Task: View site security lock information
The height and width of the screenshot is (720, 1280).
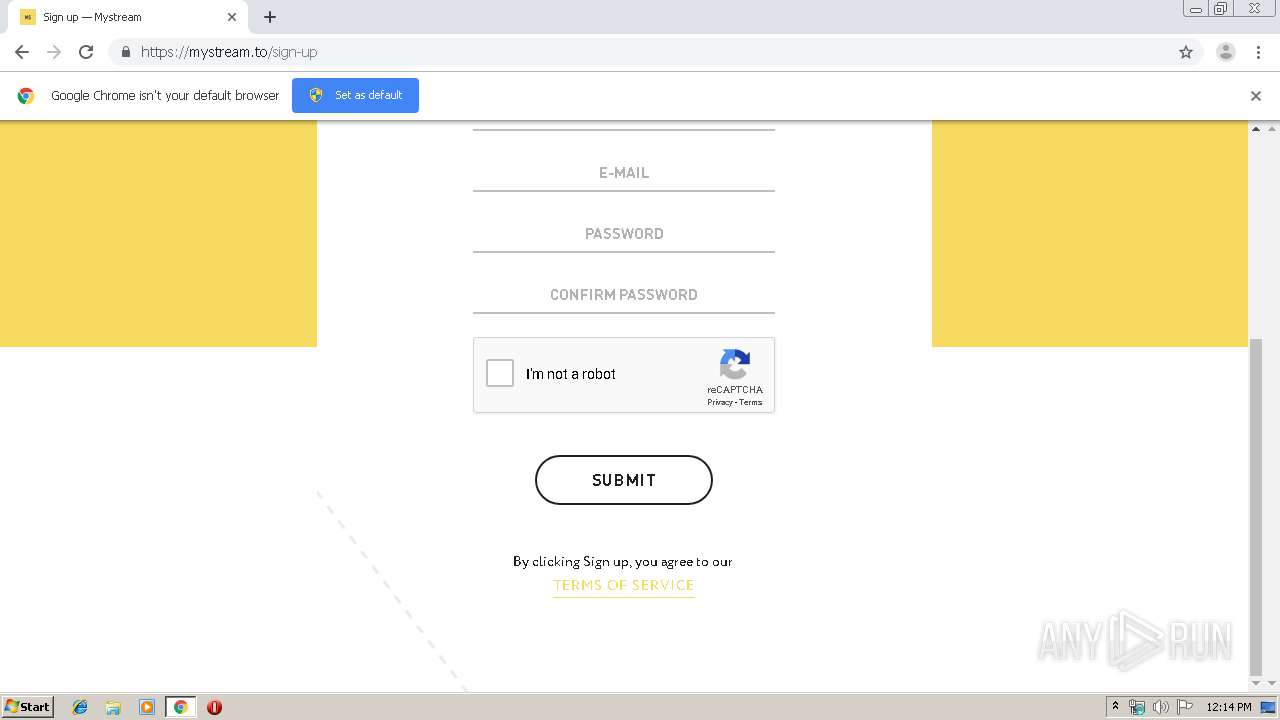Action: point(125,52)
